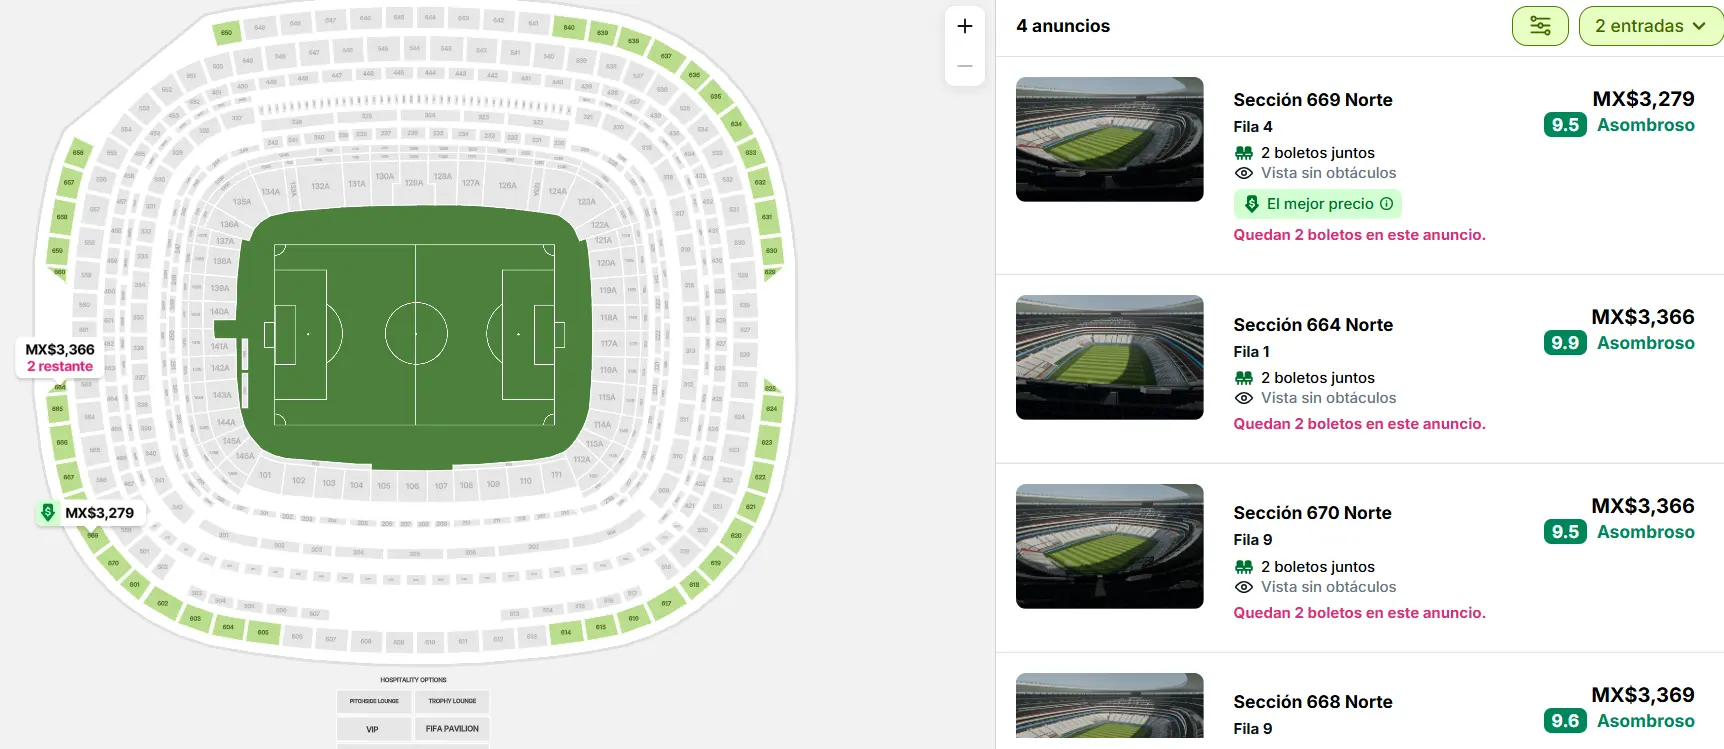The width and height of the screenshot is (1724, 749).
Task: Zoom in on the stadium map
Action: (x=965, y=27)
